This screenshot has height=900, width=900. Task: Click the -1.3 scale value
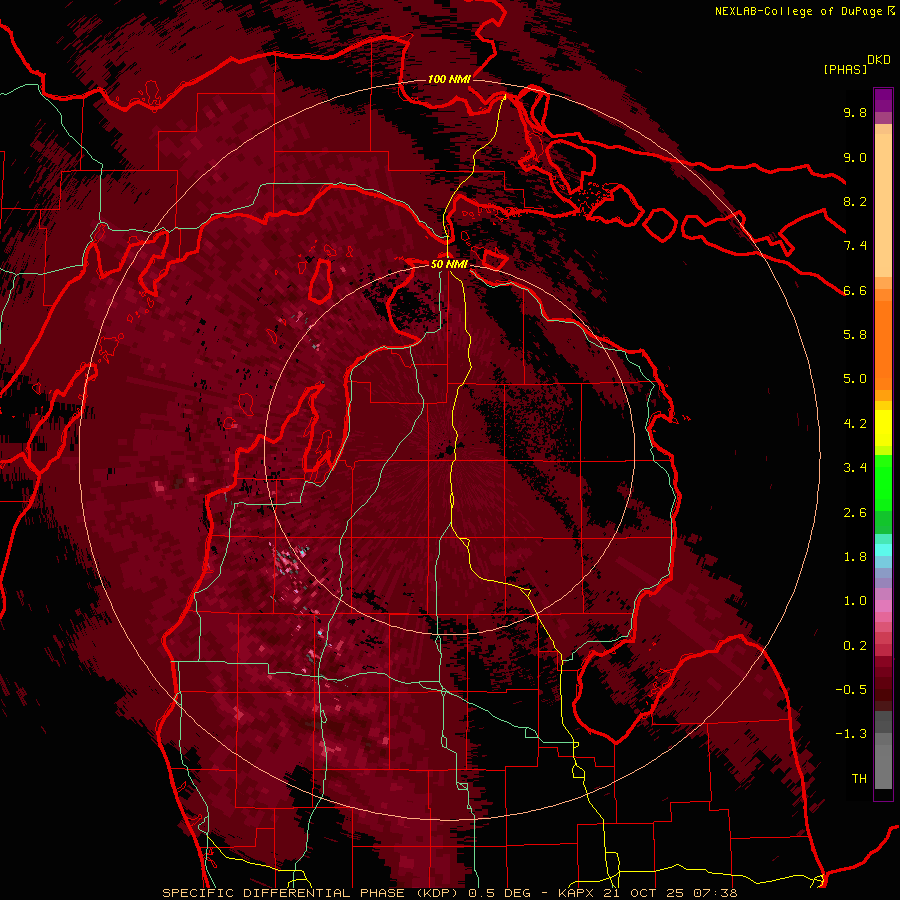[x=851, y=734]
